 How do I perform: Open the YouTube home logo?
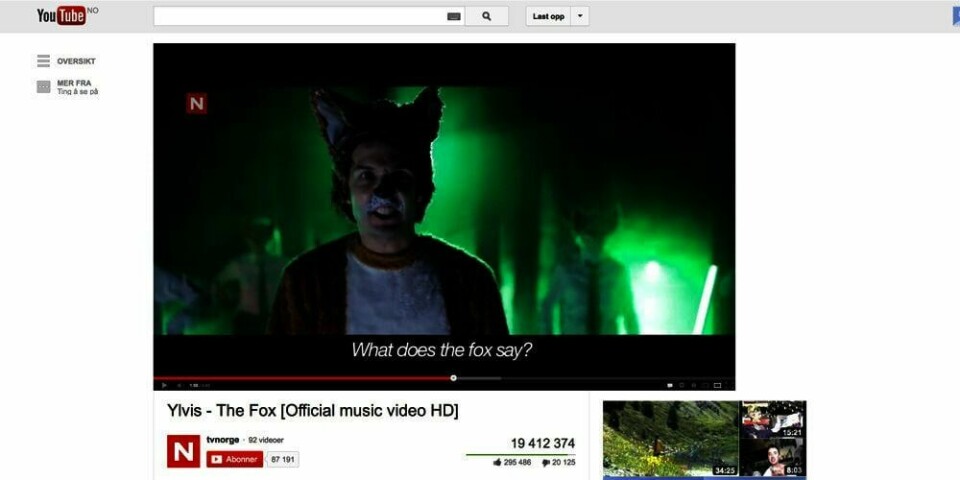point(62,15)
